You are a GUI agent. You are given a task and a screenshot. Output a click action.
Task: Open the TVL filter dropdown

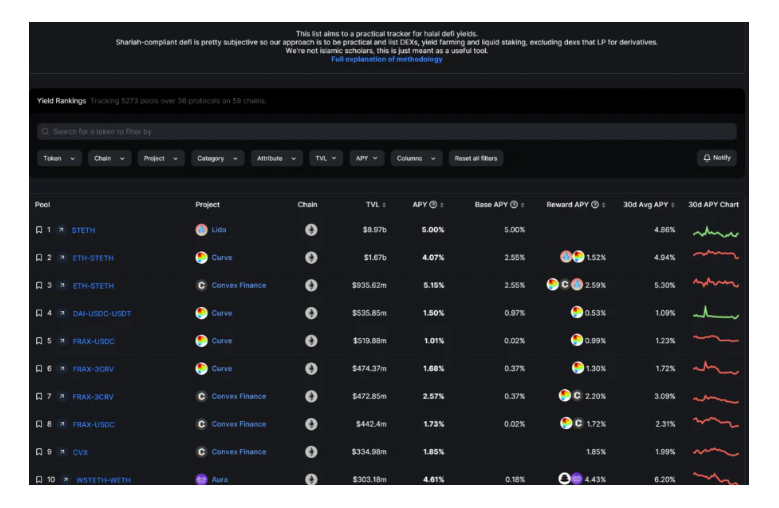pyautogui.click(x=326, y=158)
